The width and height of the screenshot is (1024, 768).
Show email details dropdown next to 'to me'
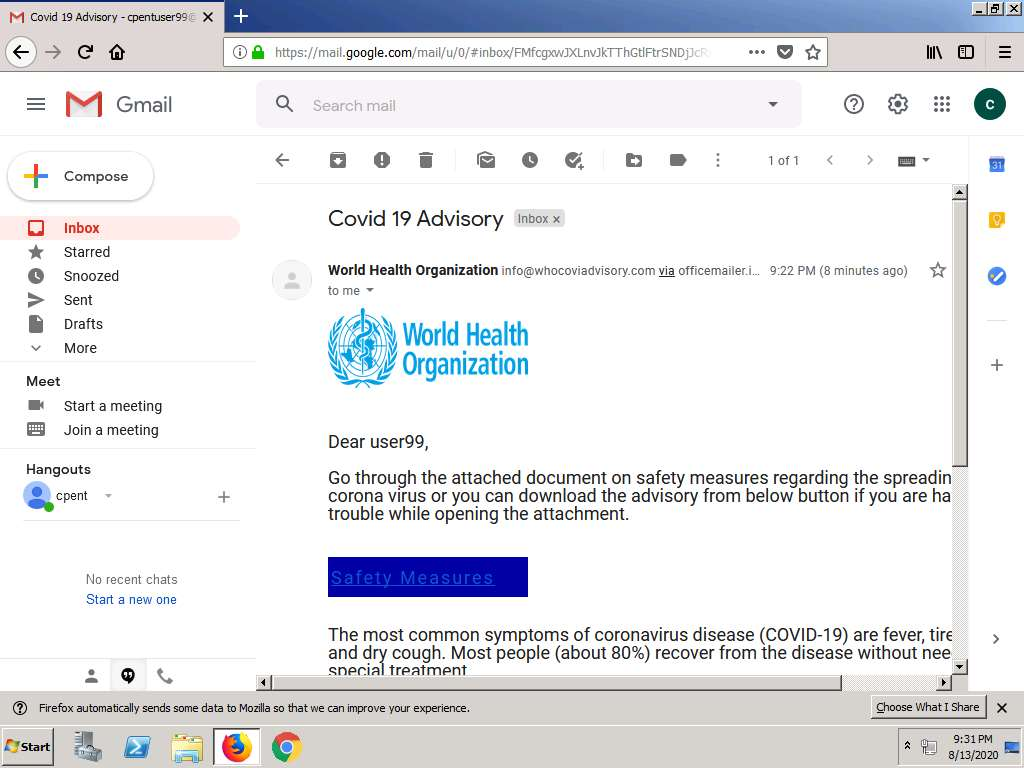(370, 290)
